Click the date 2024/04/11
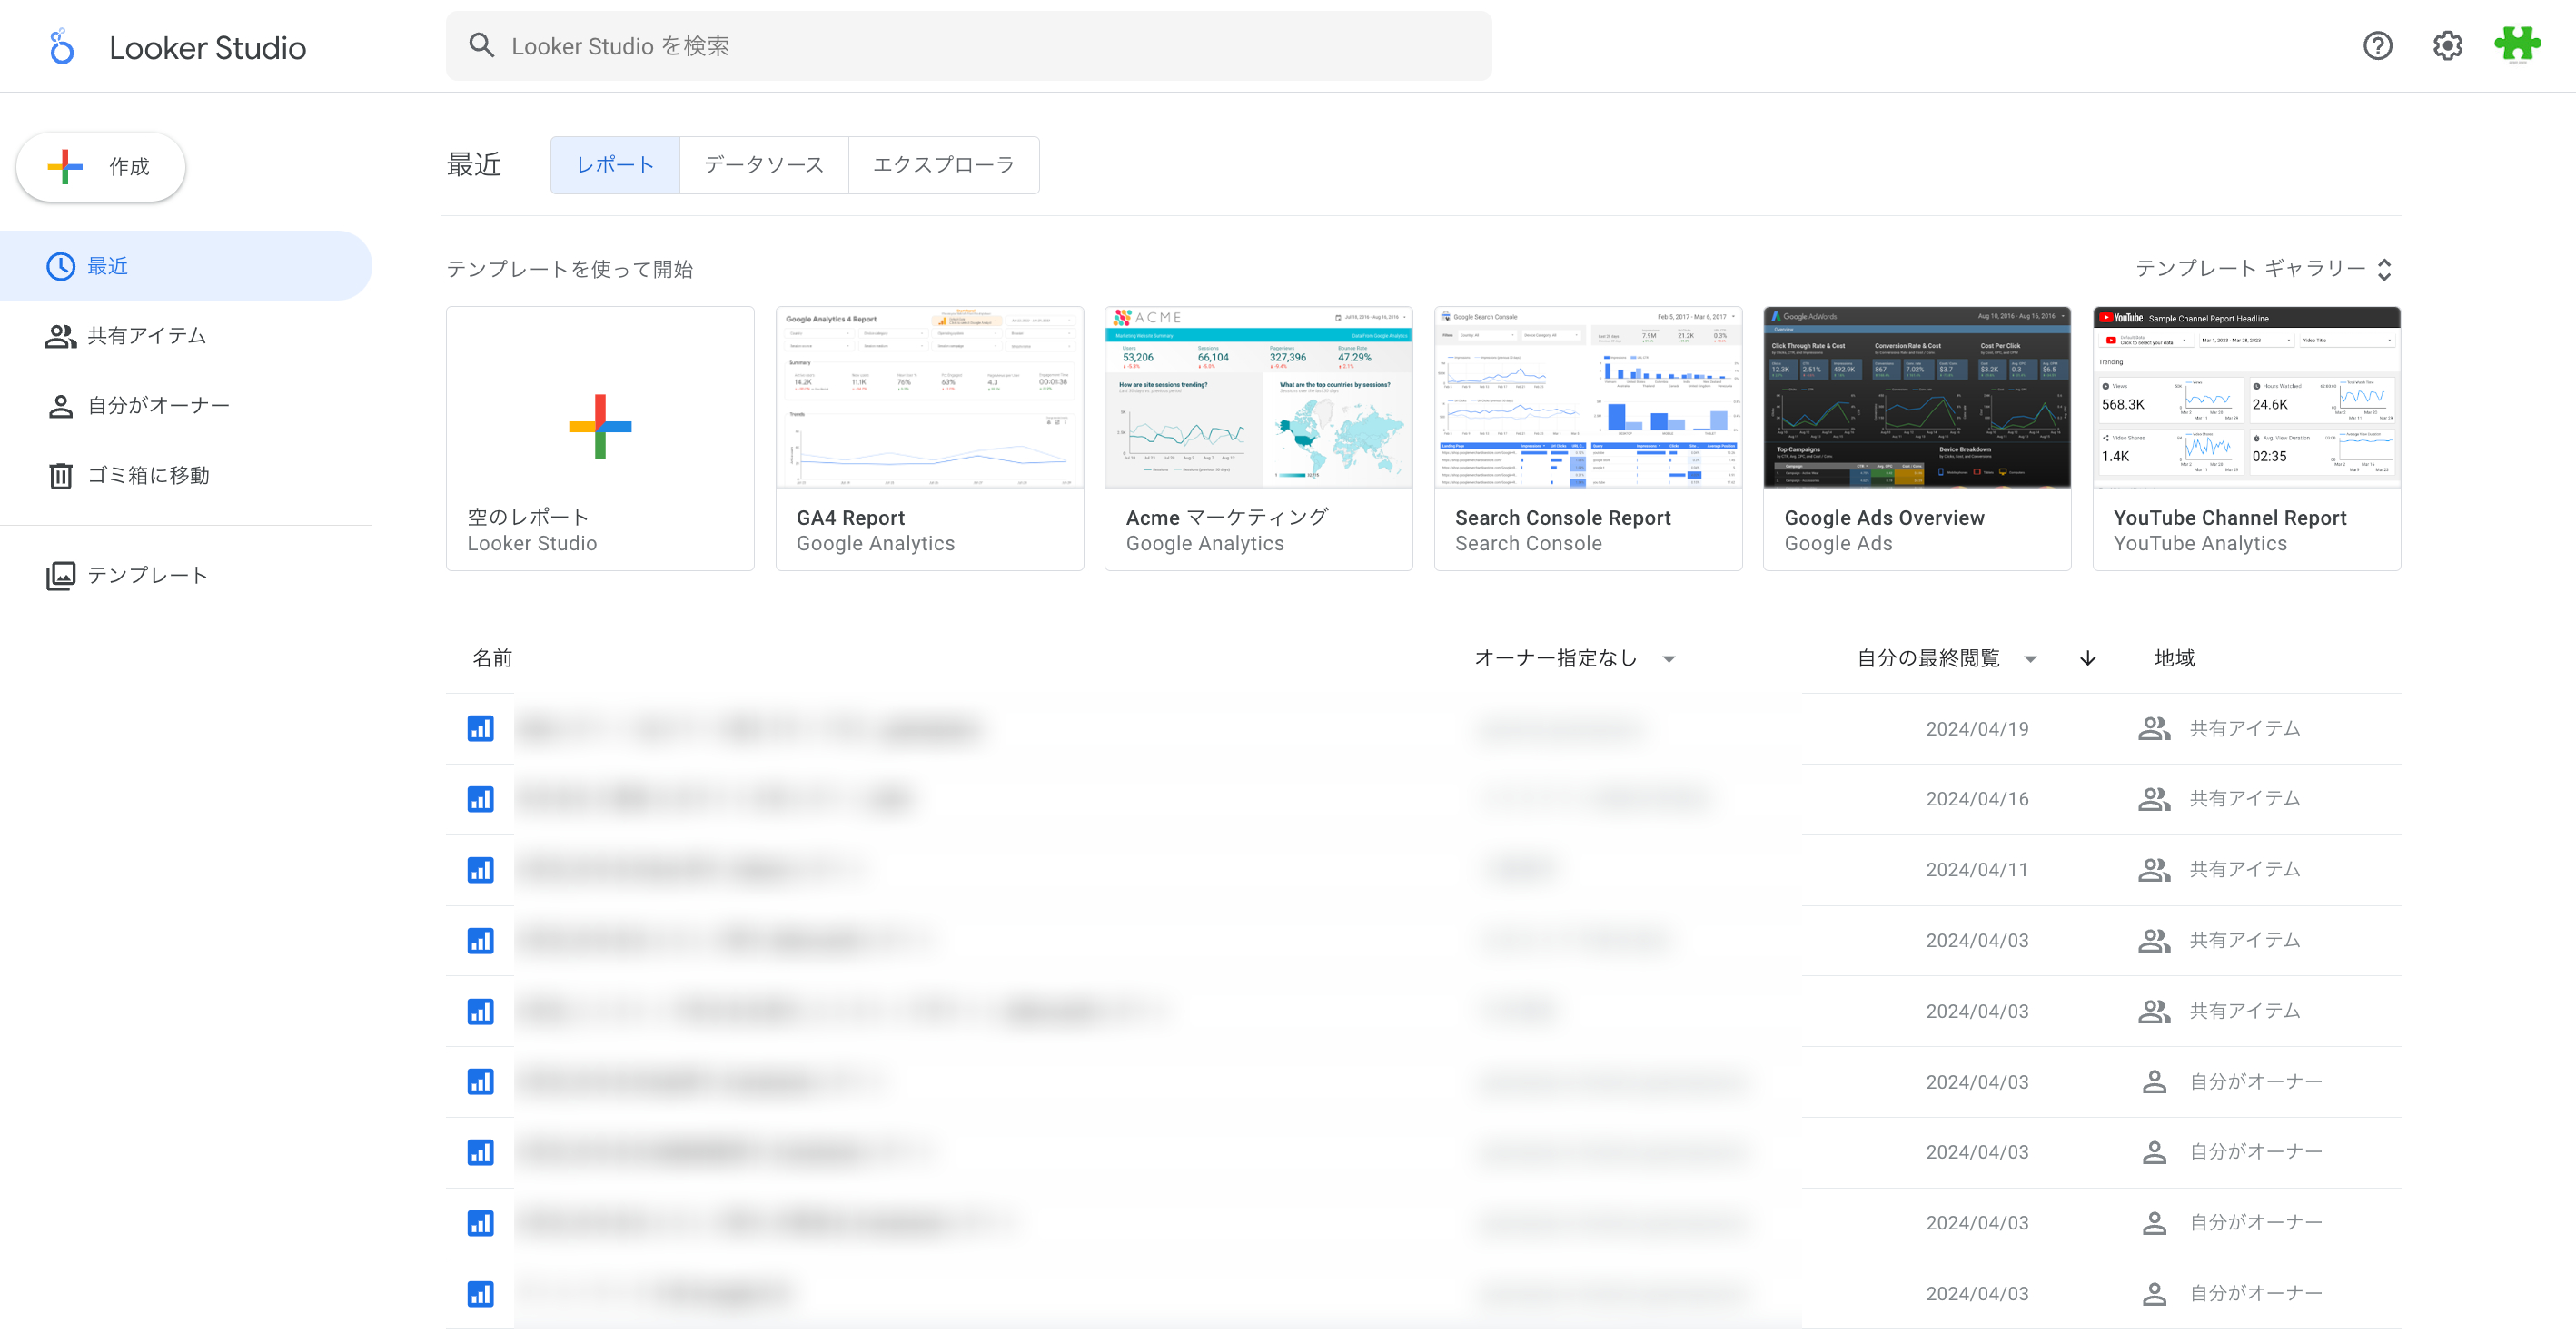The image size is (2576, 1333). click(1977, 870)
